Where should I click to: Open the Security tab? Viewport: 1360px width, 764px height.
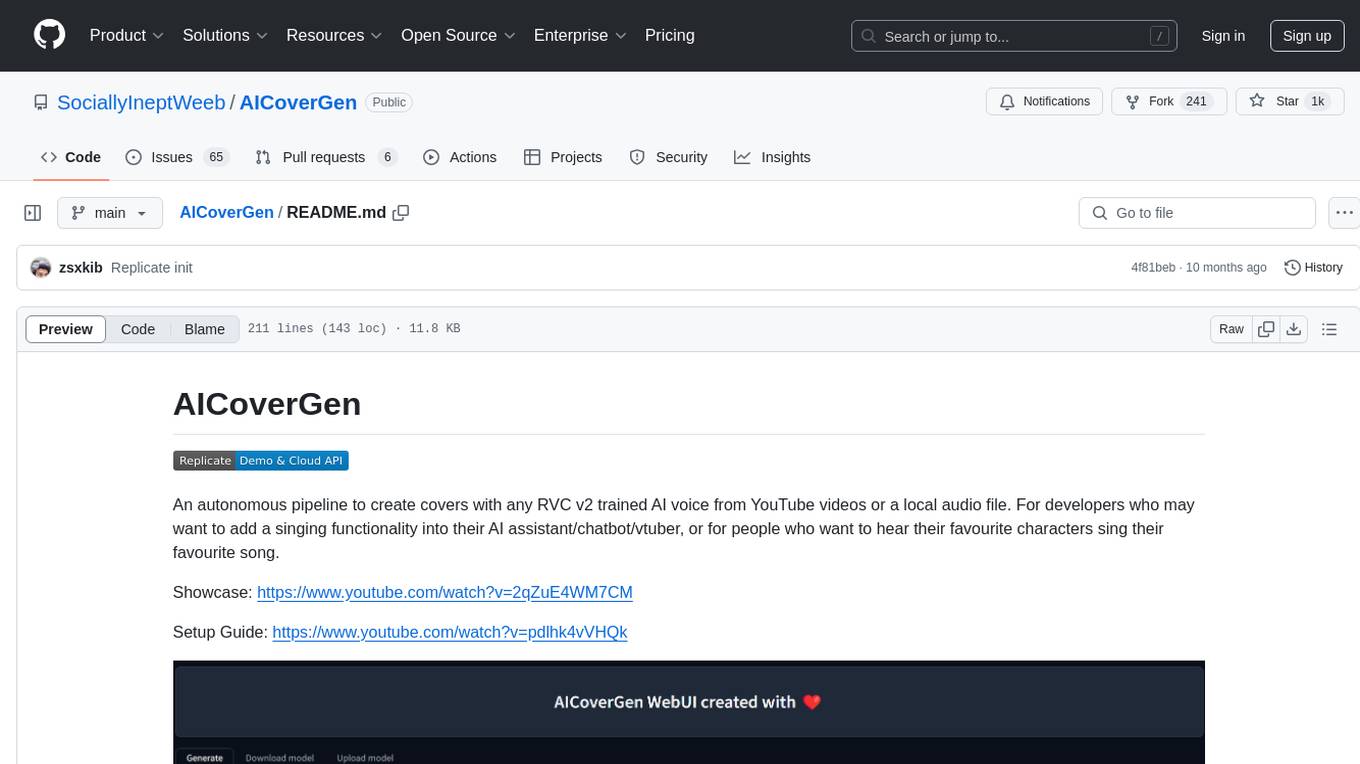668,157
